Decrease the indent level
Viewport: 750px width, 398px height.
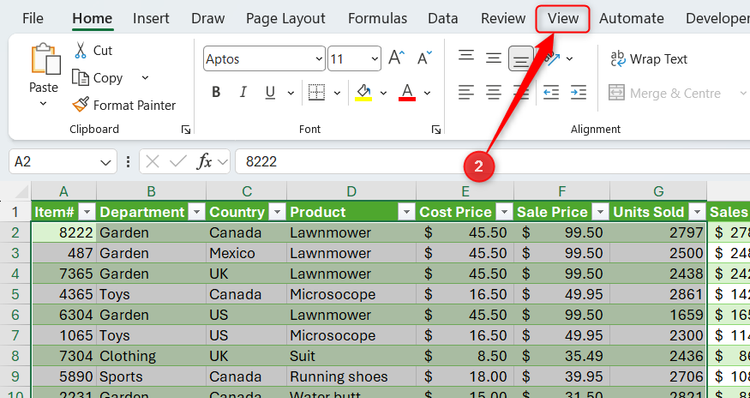point(551,92)
